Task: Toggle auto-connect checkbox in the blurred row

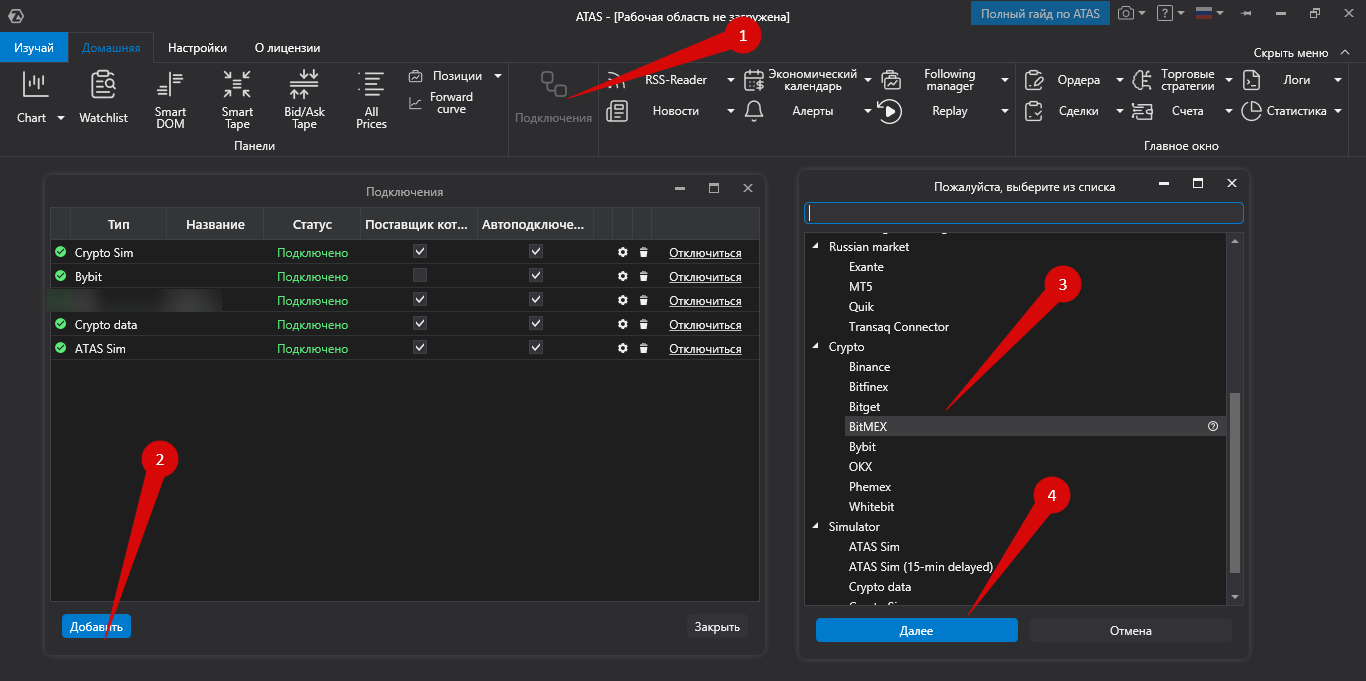Action: point(536,300)
